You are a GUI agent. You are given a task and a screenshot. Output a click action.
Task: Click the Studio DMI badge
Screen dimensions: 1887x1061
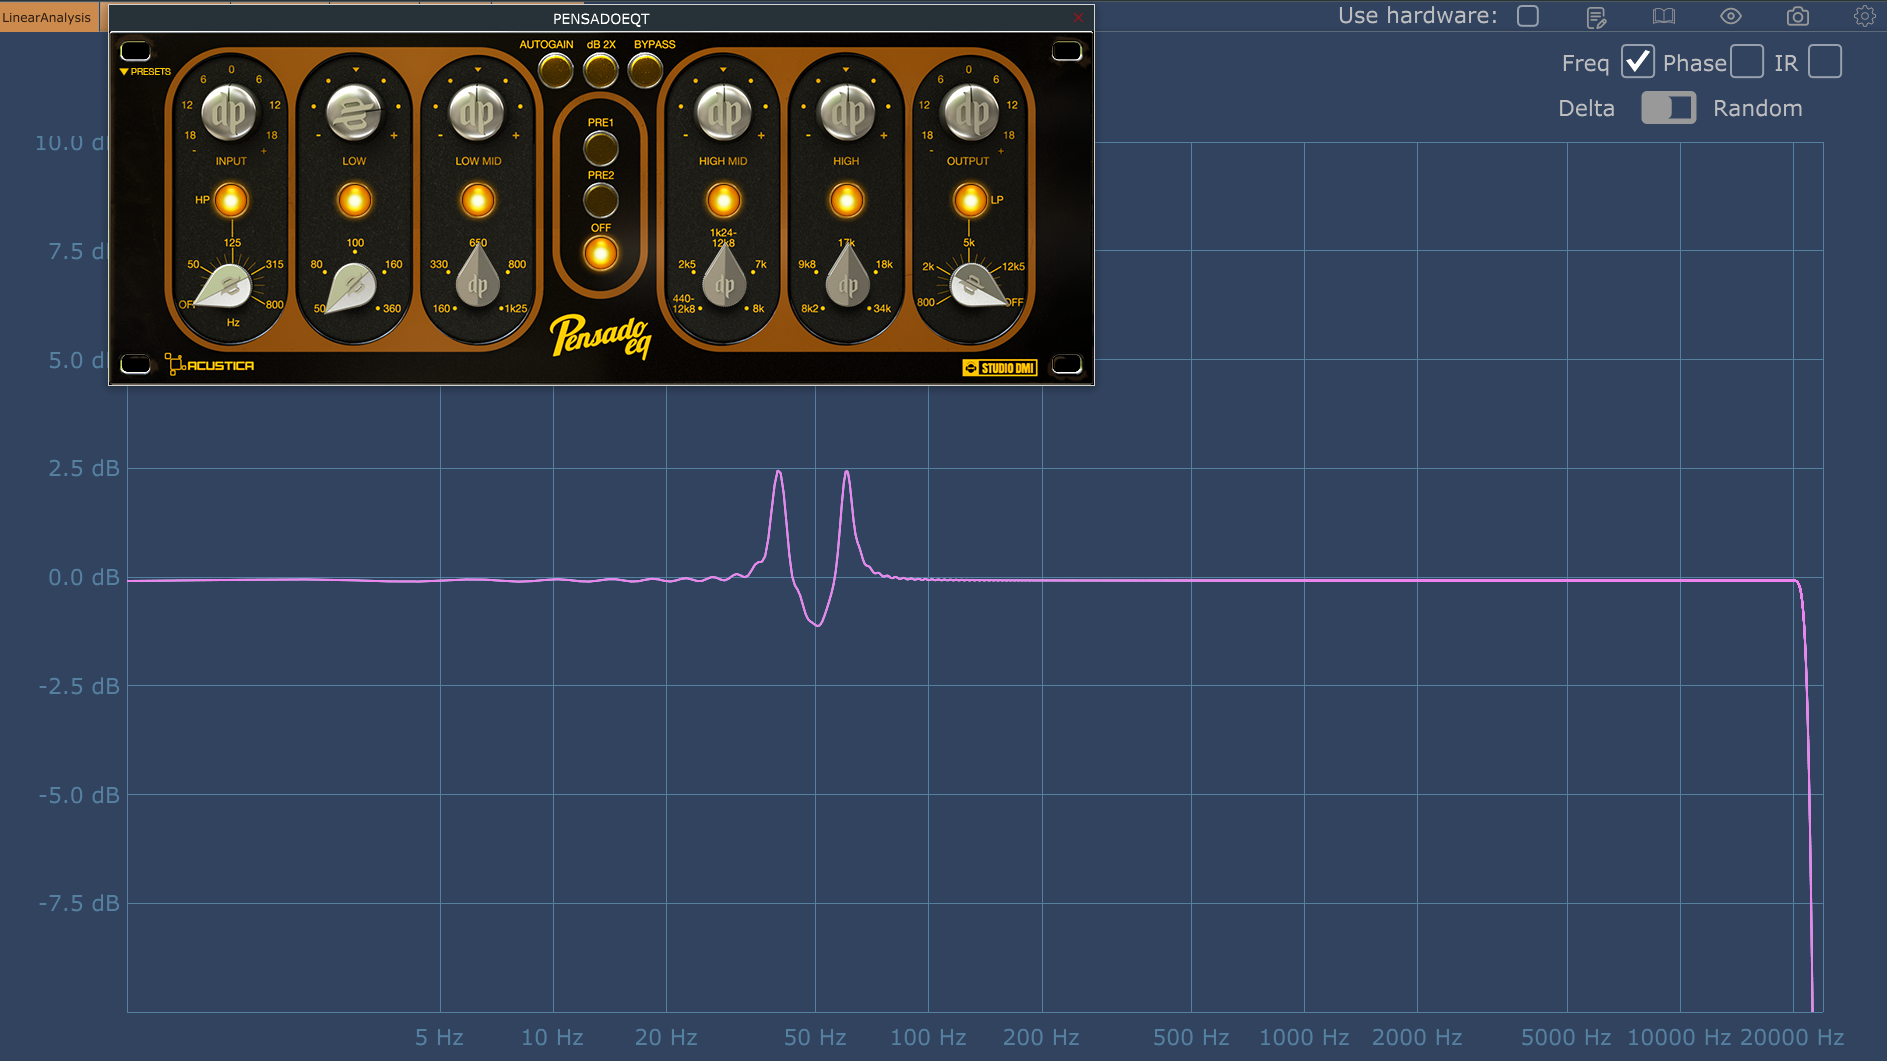[x=999, y=368]
